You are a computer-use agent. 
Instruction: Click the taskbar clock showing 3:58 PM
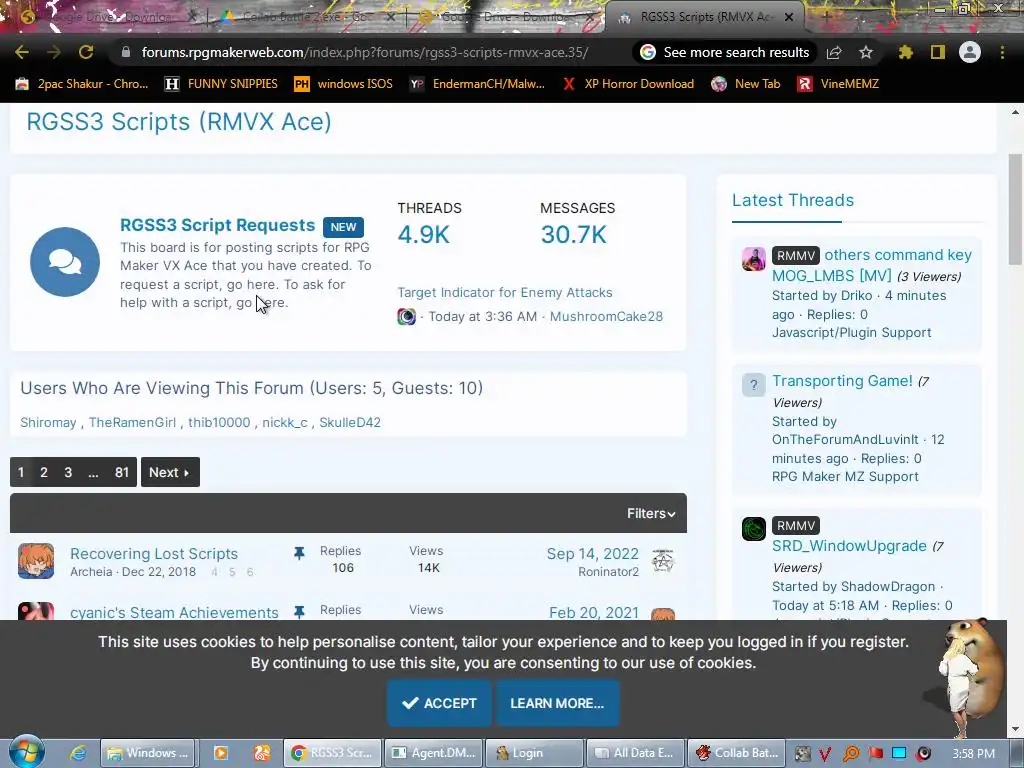(973, 754)
